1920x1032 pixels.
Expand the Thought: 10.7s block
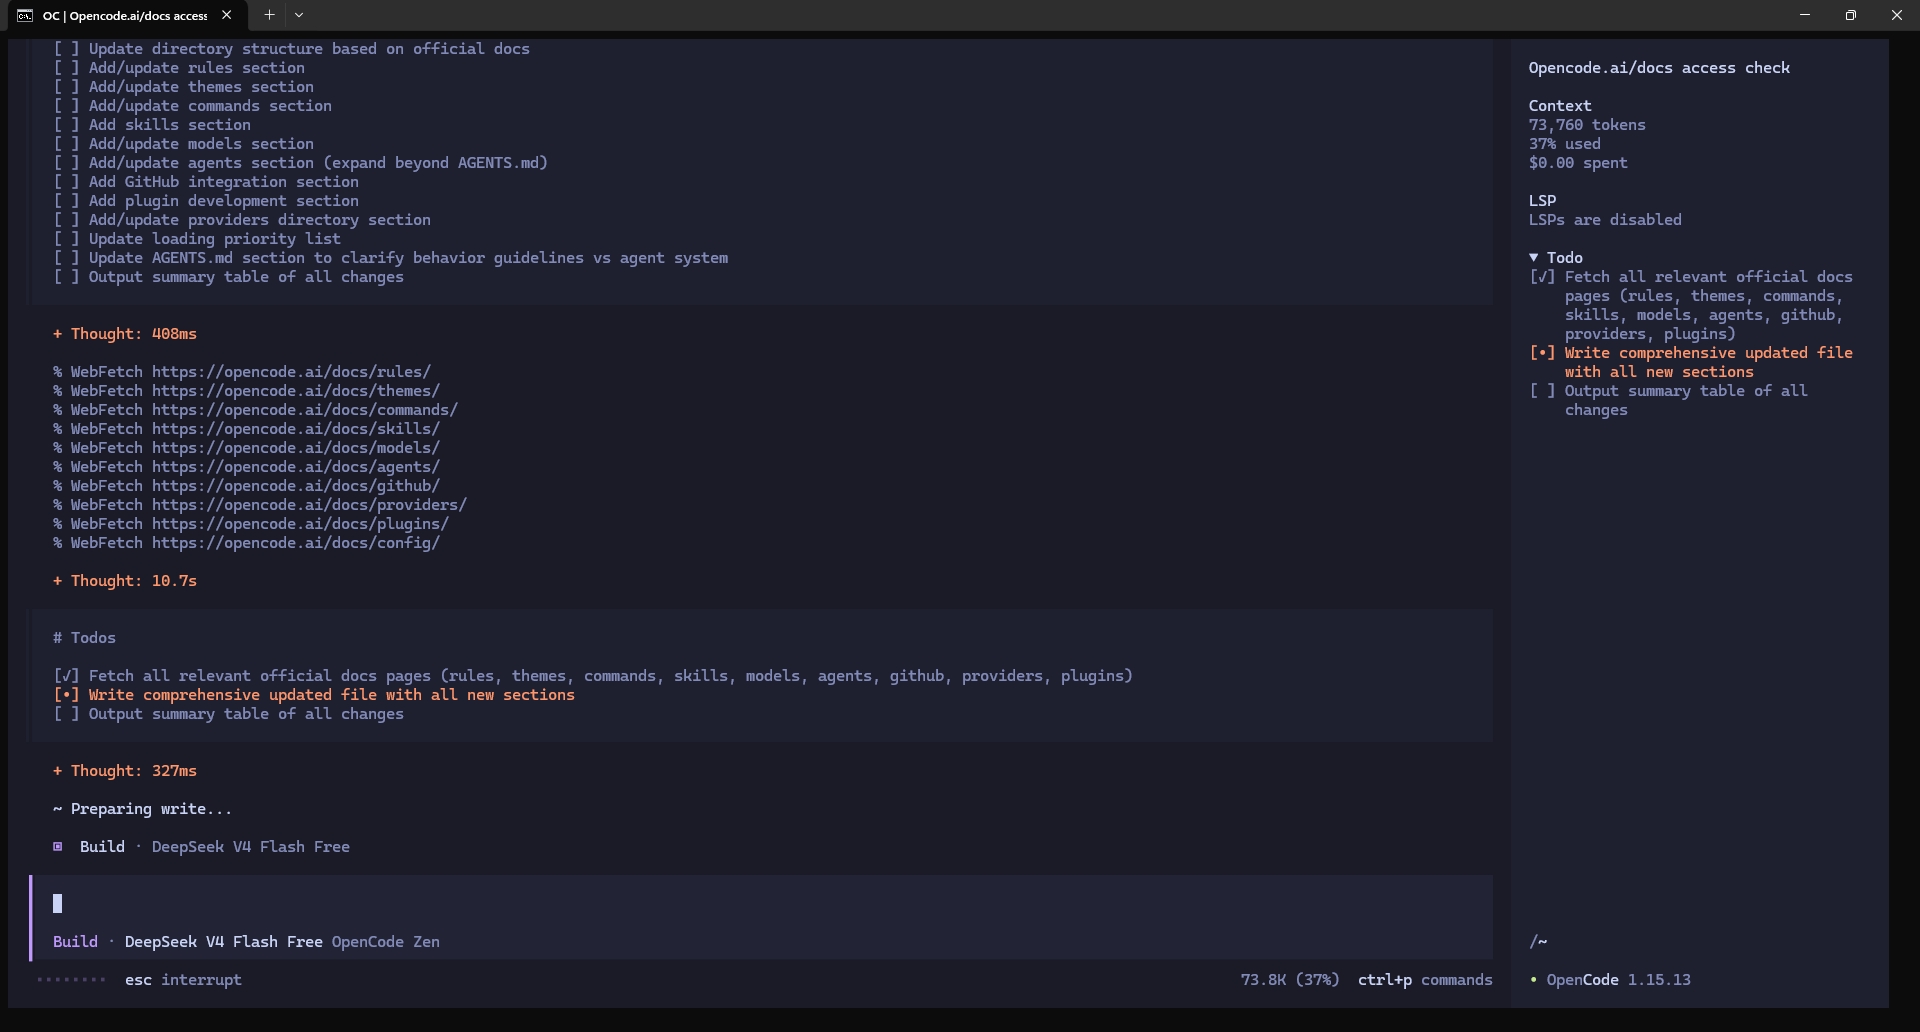tap(125, 581)
